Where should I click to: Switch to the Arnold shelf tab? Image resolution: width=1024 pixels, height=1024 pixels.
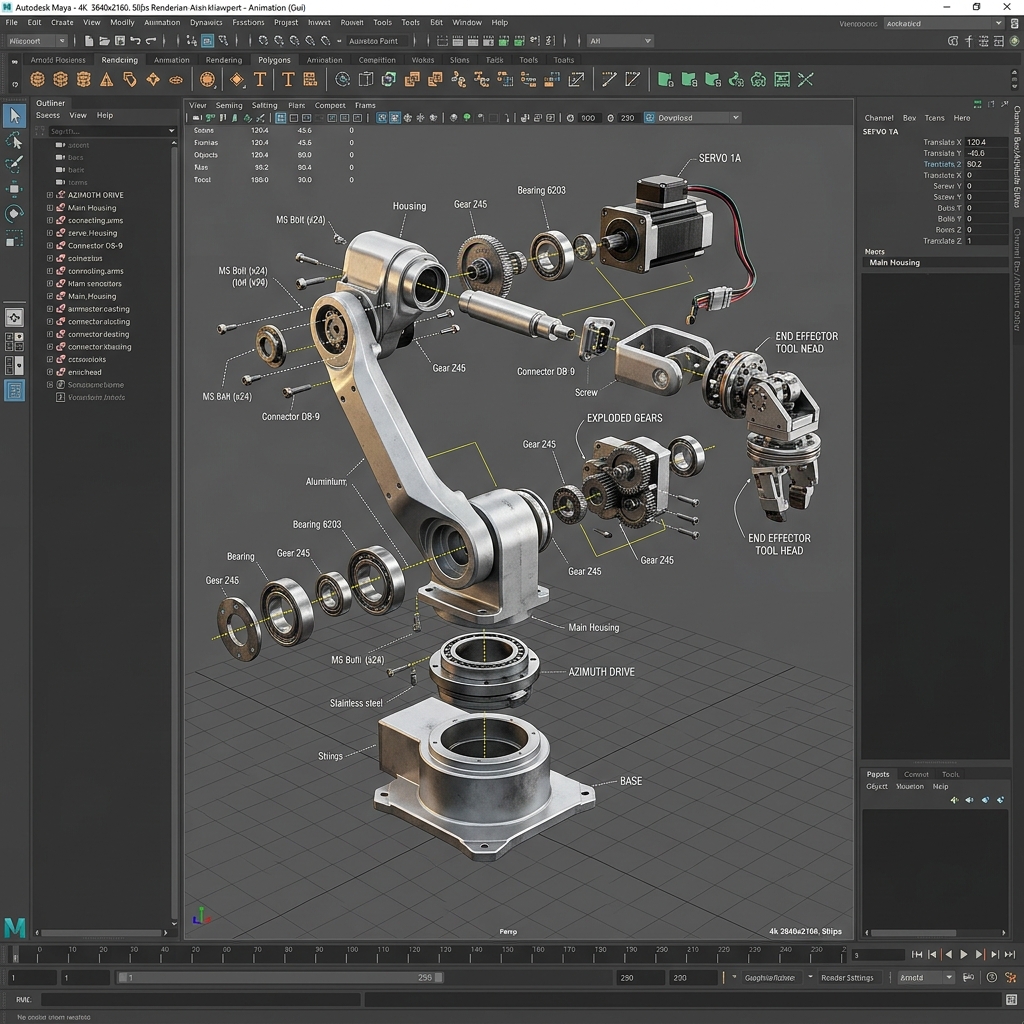pos(57,59)
